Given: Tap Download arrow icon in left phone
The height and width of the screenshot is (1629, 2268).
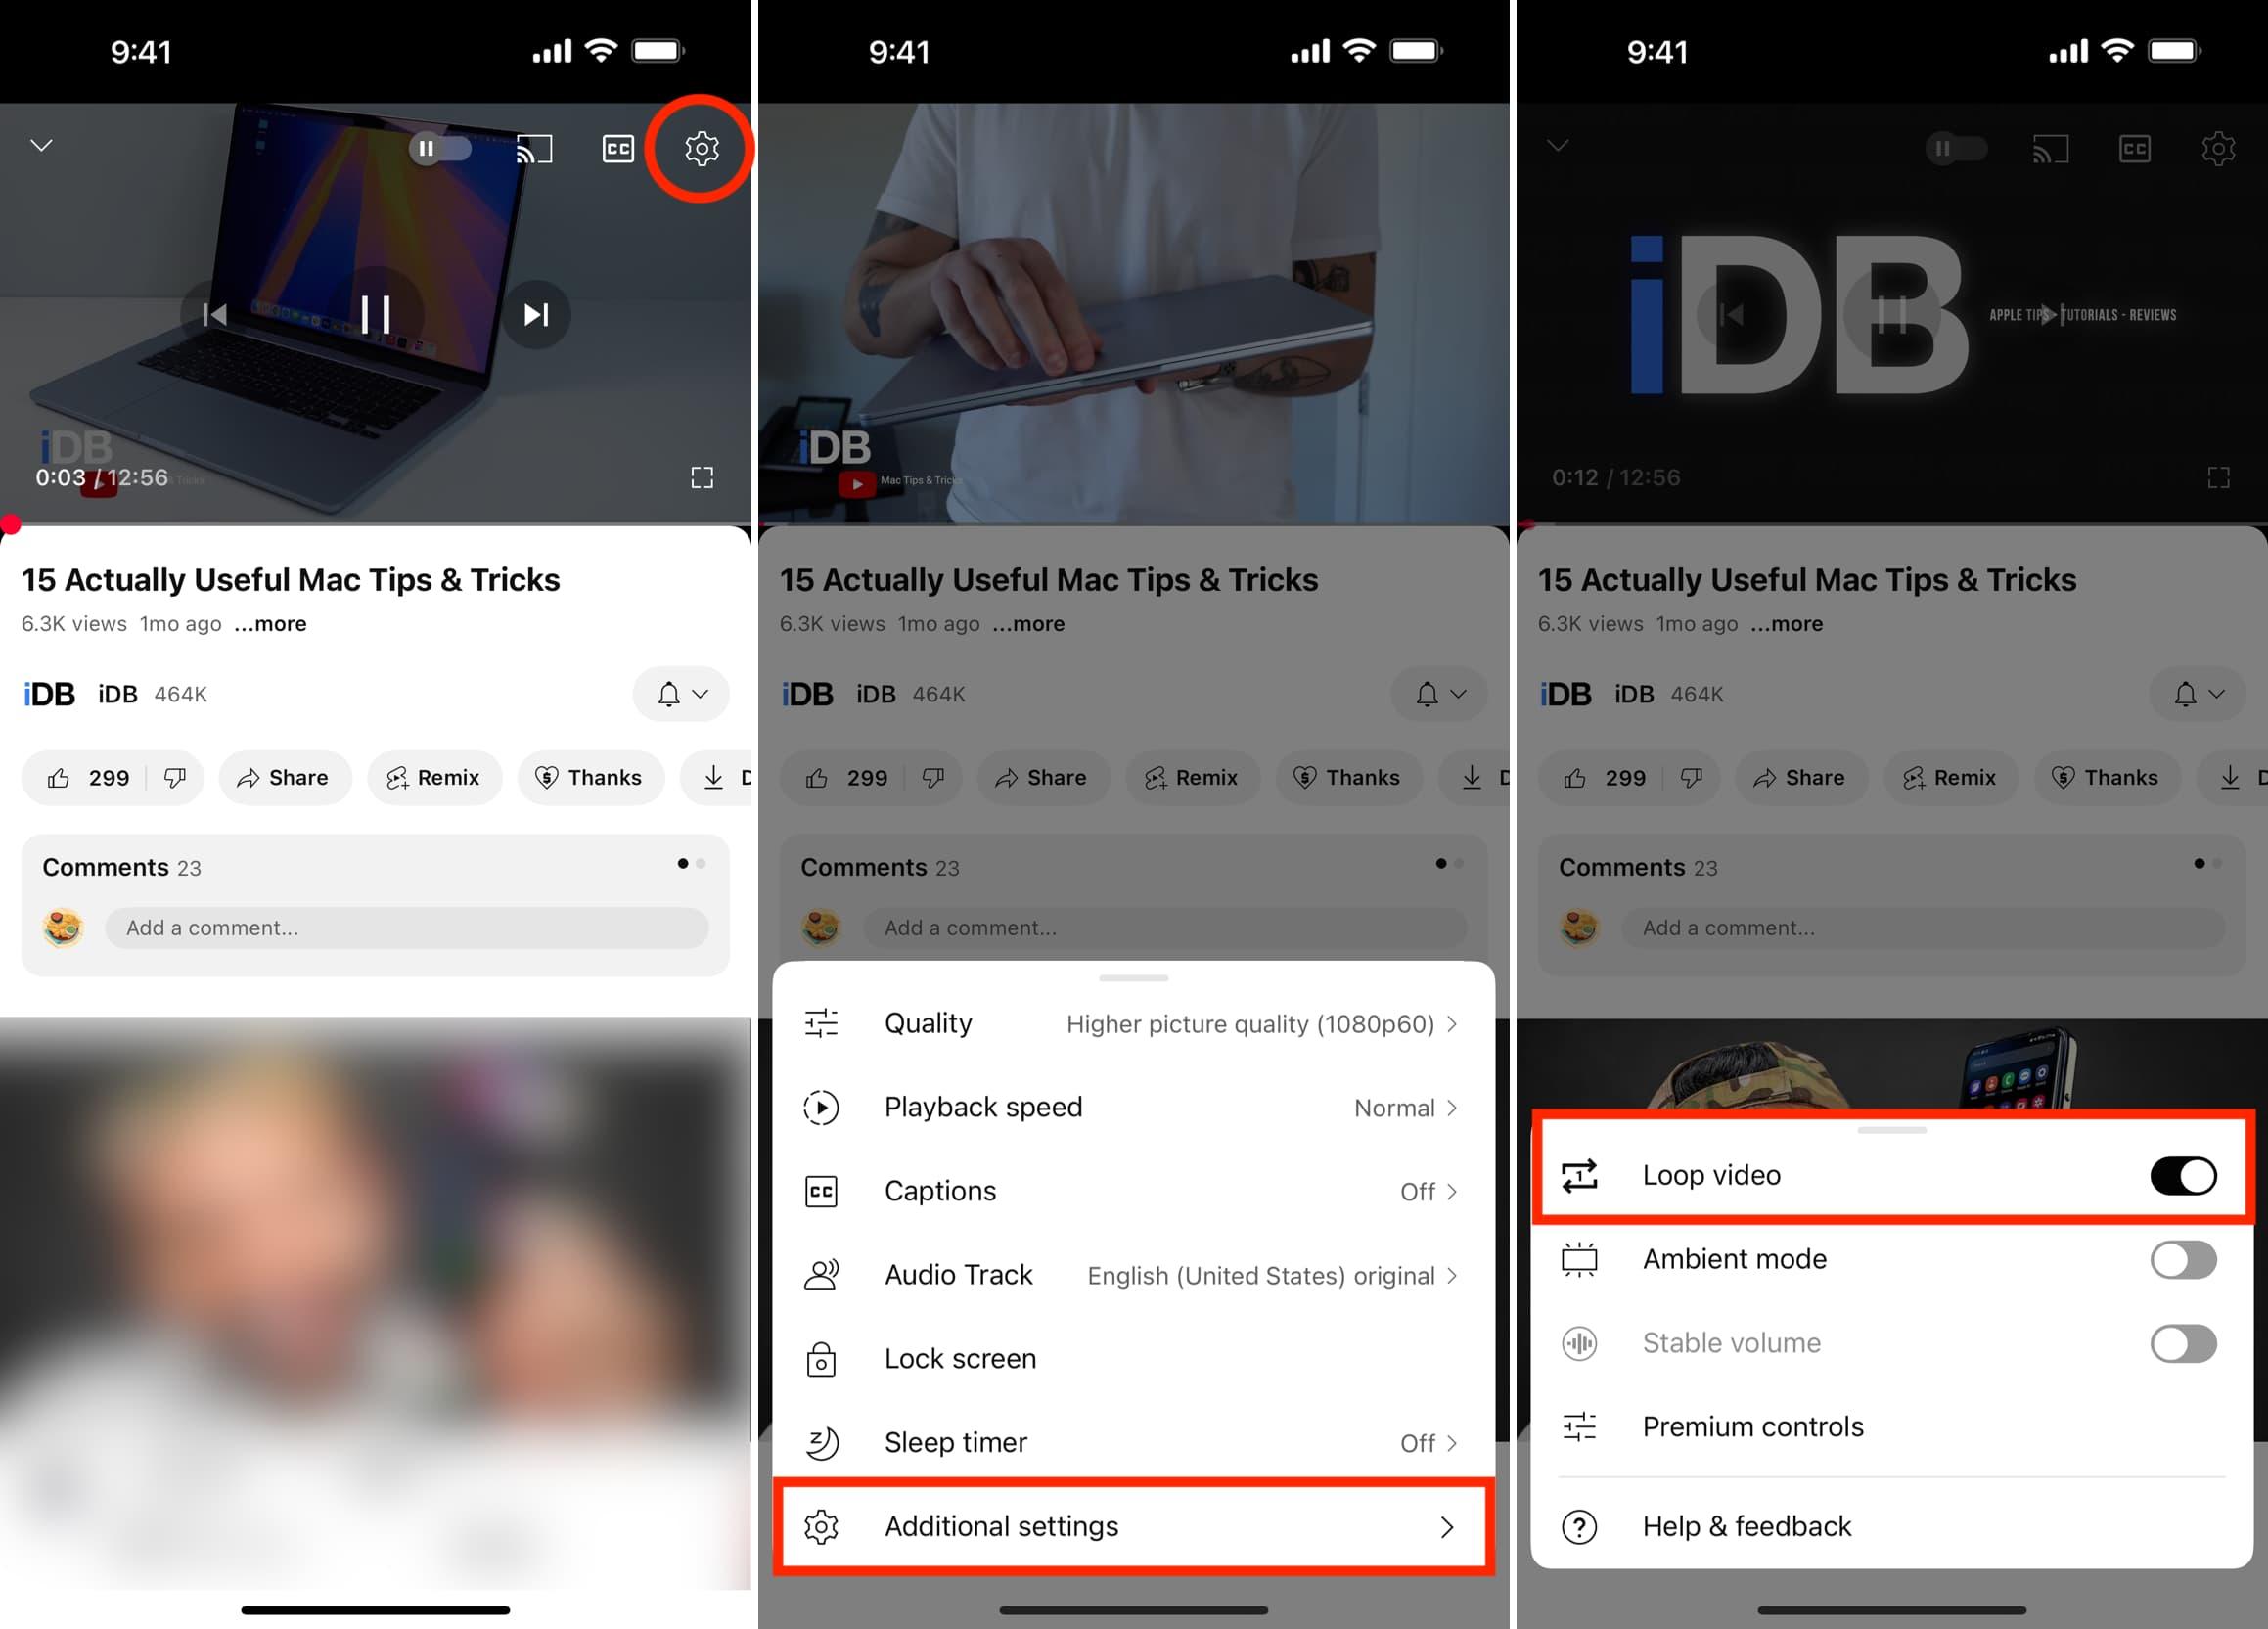Looking at the screenshot, I should pyautogui.click(x=713, y=778).
